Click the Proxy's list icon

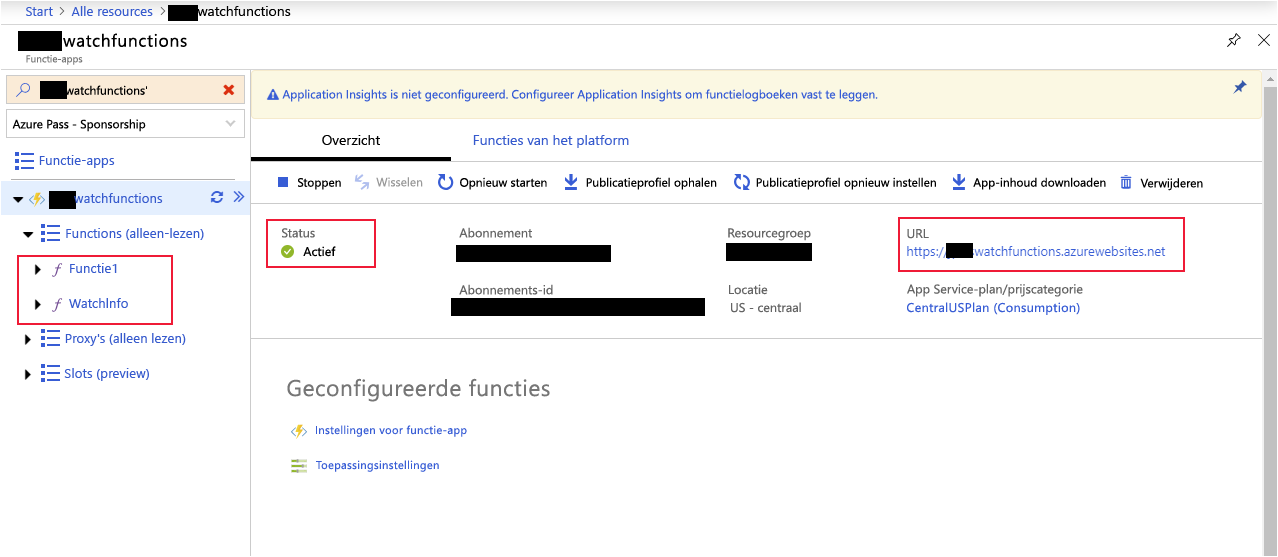pos(50,339)
